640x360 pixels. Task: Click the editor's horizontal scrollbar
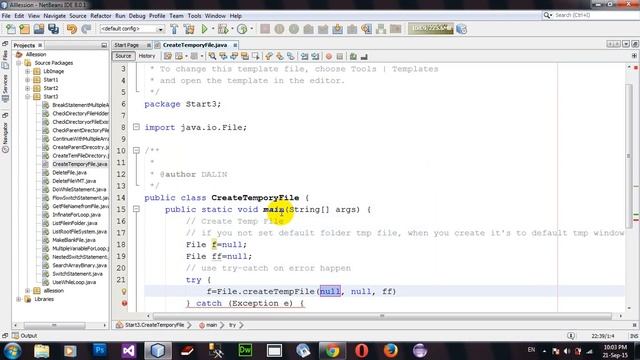tap(382, 316)
